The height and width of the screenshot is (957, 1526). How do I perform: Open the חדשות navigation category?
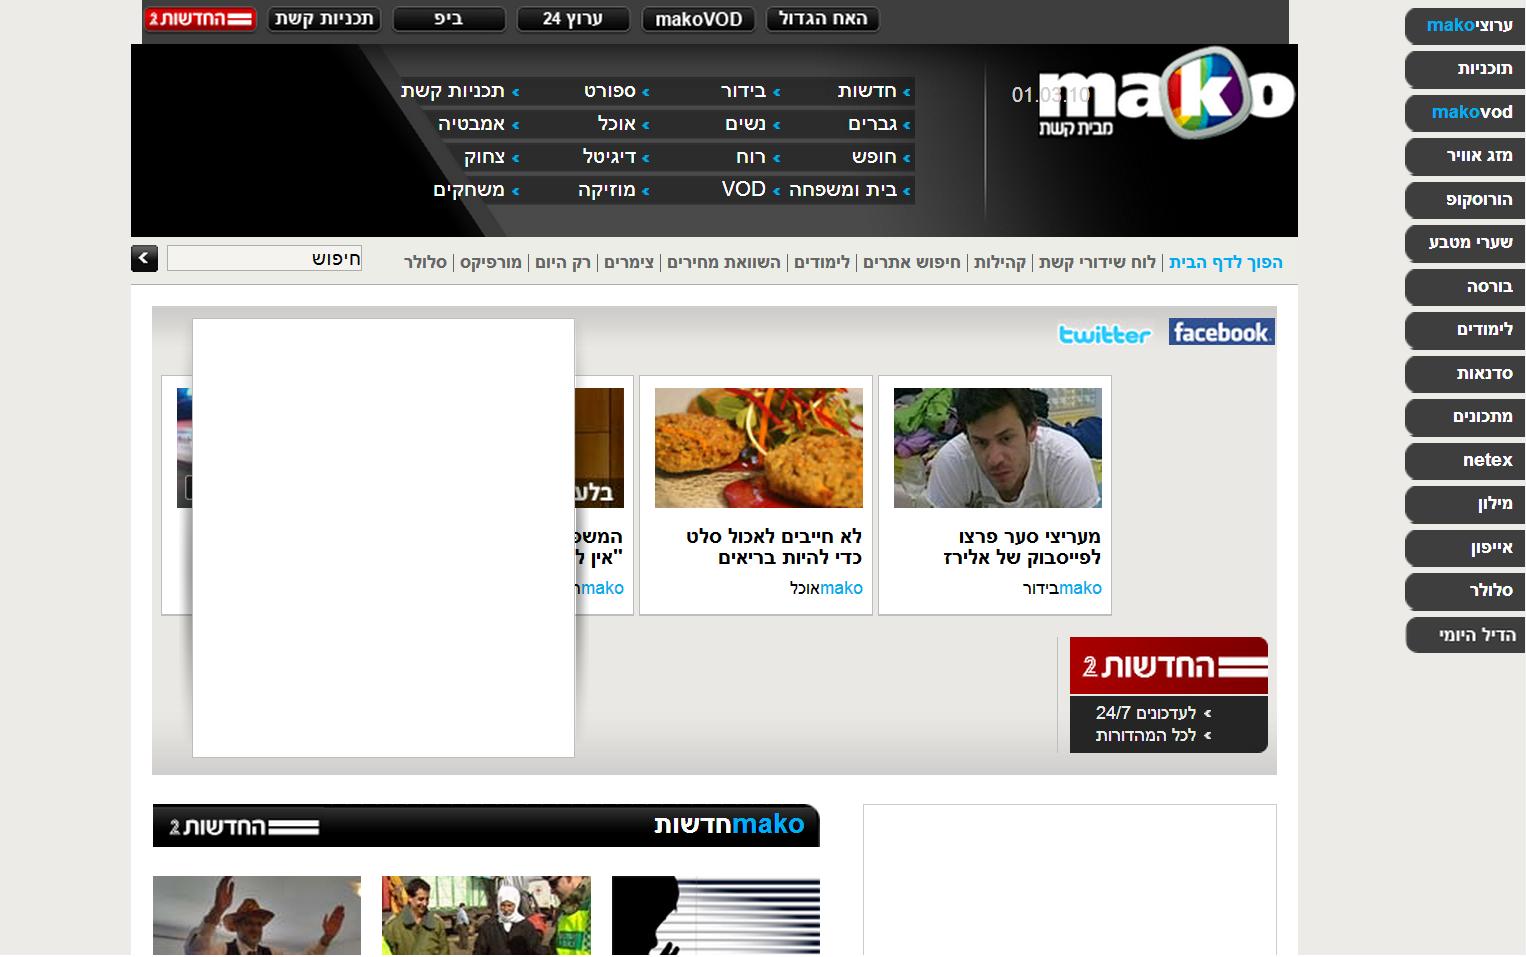867,91
